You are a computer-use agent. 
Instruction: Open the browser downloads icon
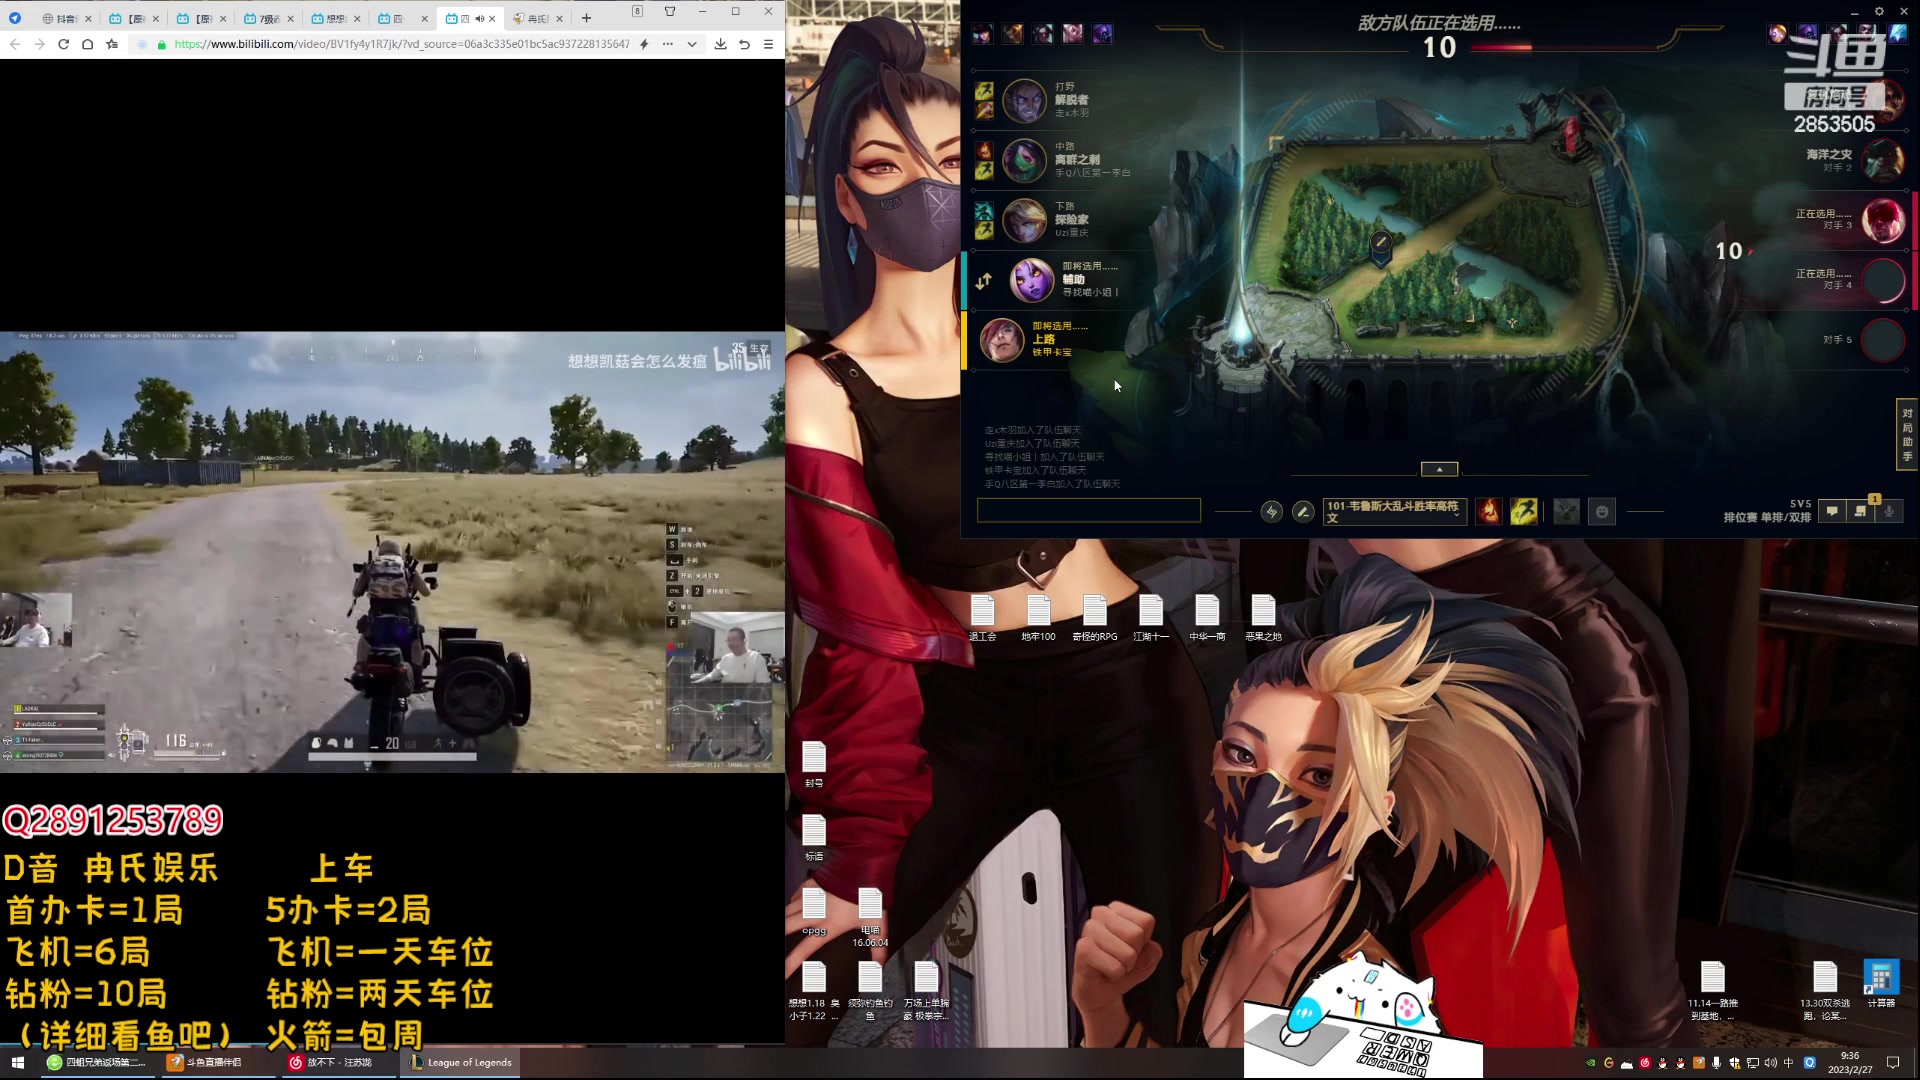click(x=720, y=44)
